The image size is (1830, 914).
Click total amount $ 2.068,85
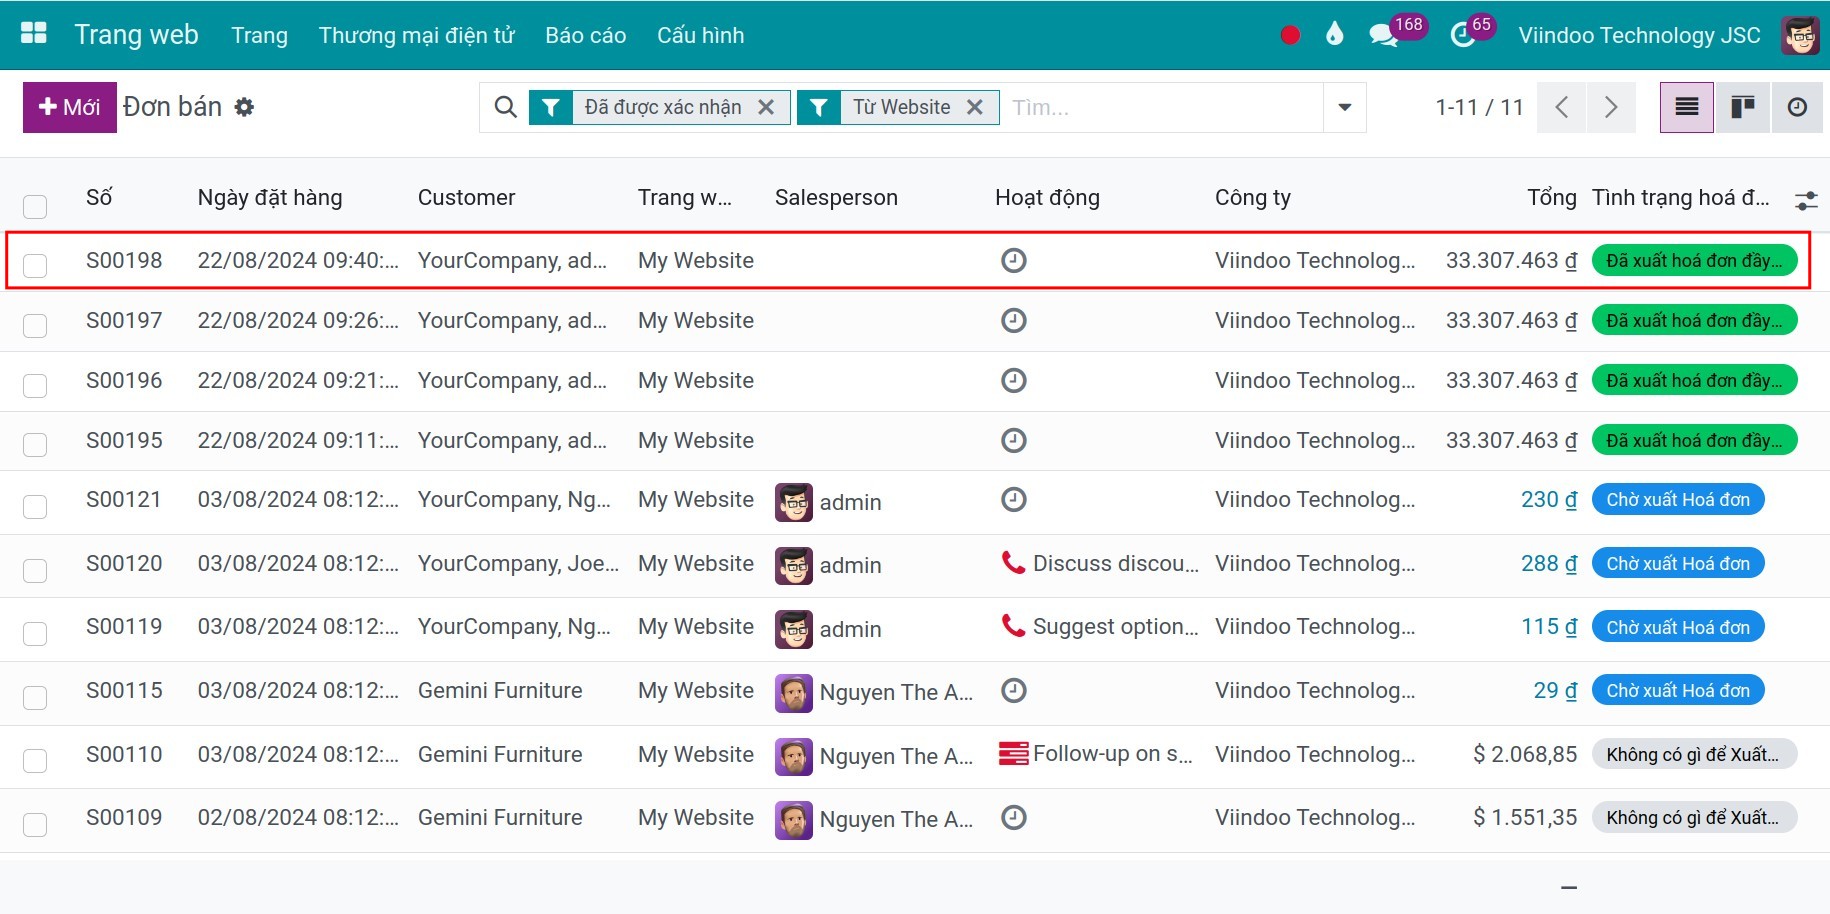click(x=1524, y=754)
